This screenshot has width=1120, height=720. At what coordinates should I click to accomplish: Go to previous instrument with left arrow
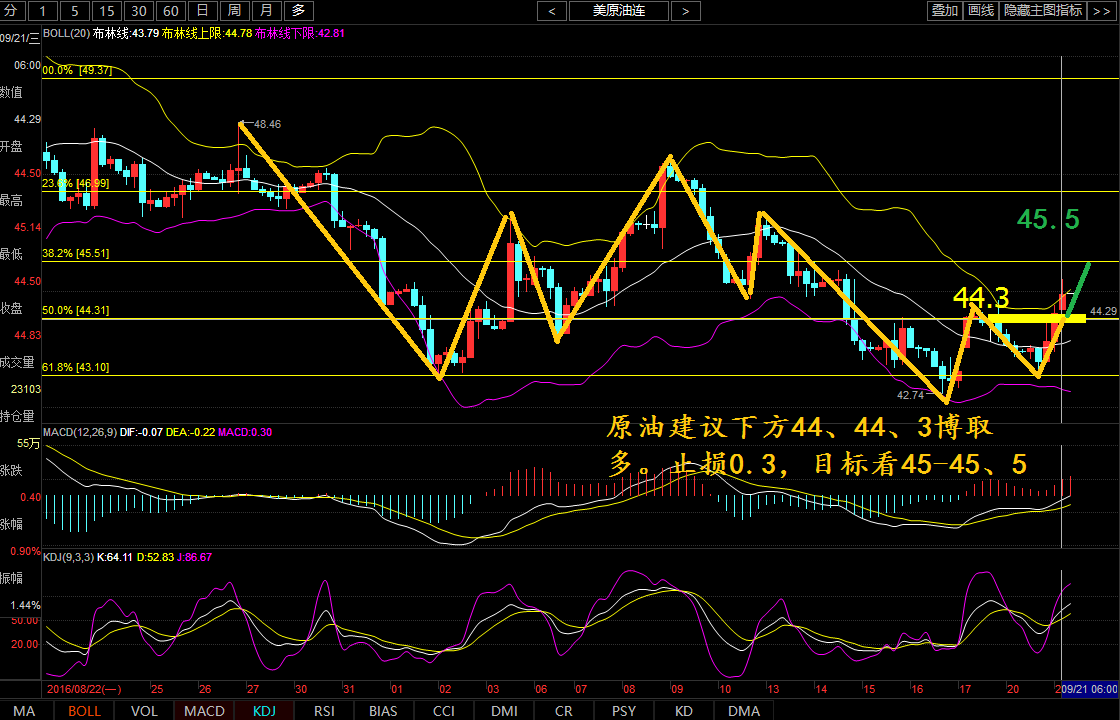pos(552,11)
